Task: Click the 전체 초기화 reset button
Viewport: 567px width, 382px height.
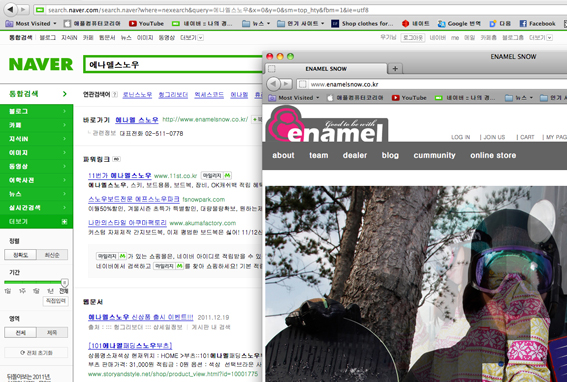Action: pyautogui.click(x=36, y=352)
